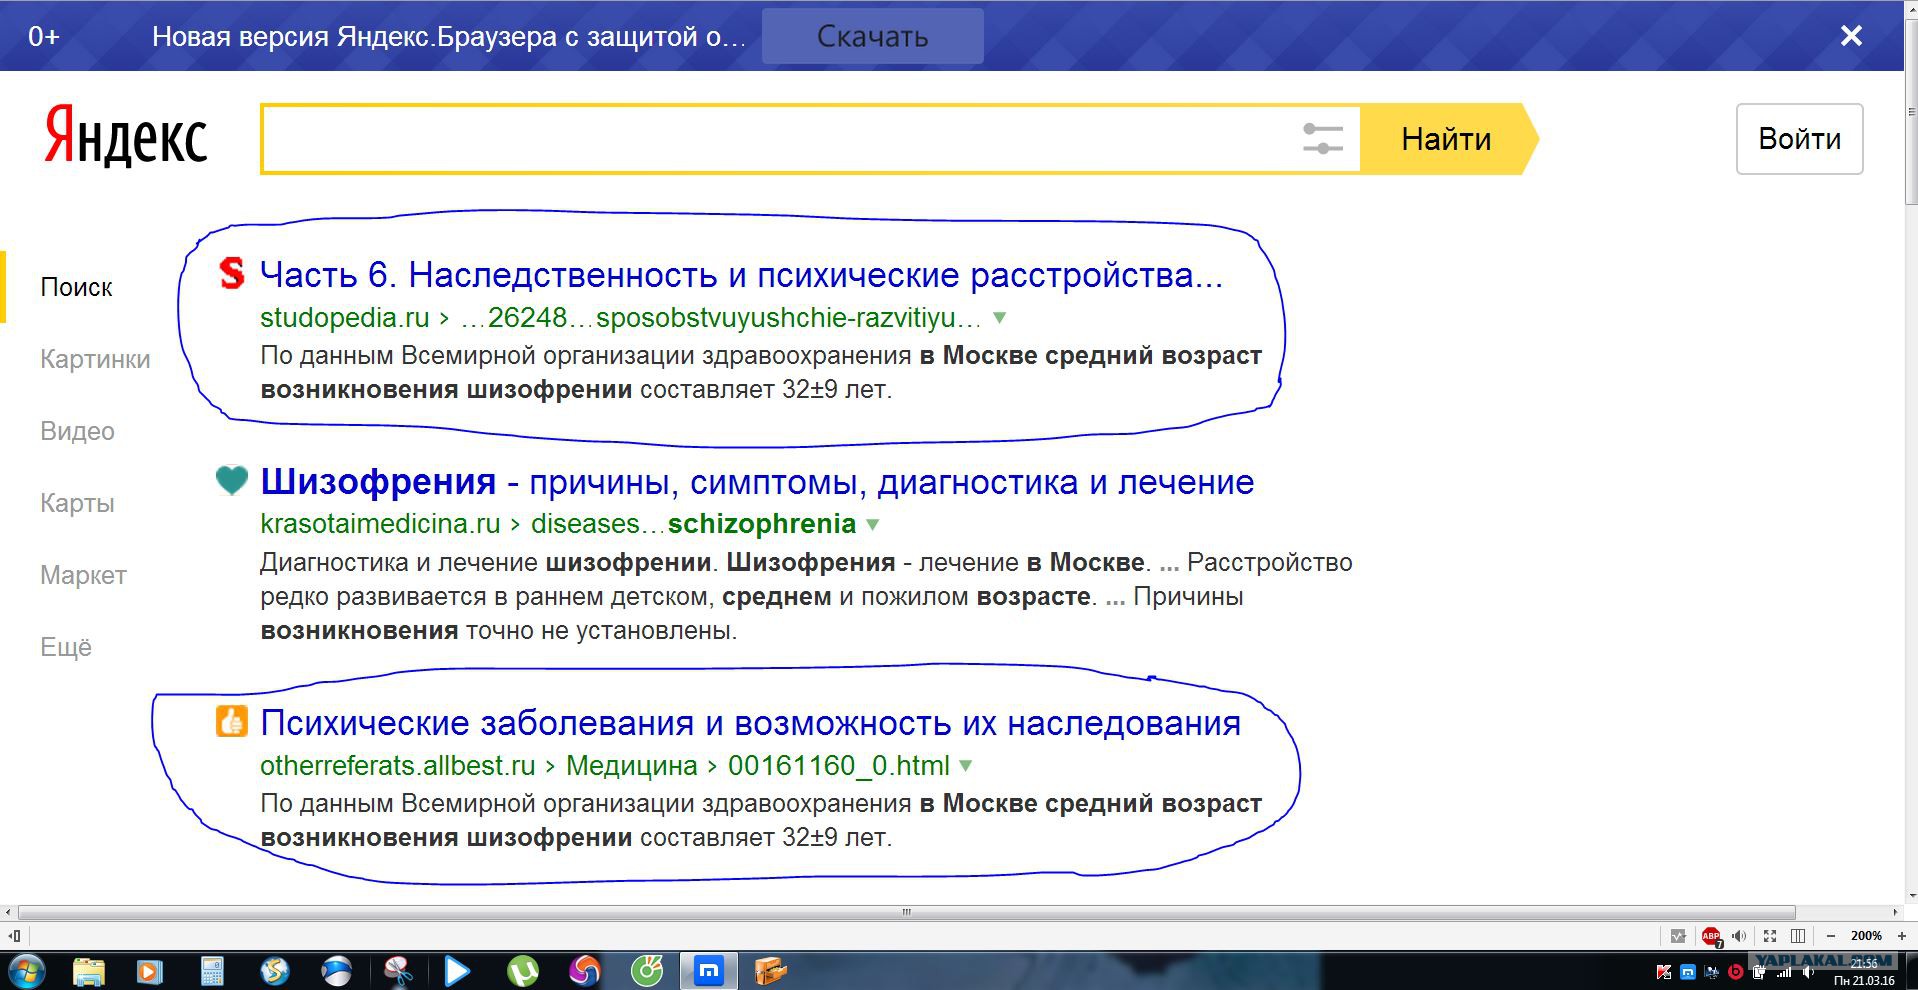Click the Adblock Plus icon in status bar

[x=1711, y=936]
